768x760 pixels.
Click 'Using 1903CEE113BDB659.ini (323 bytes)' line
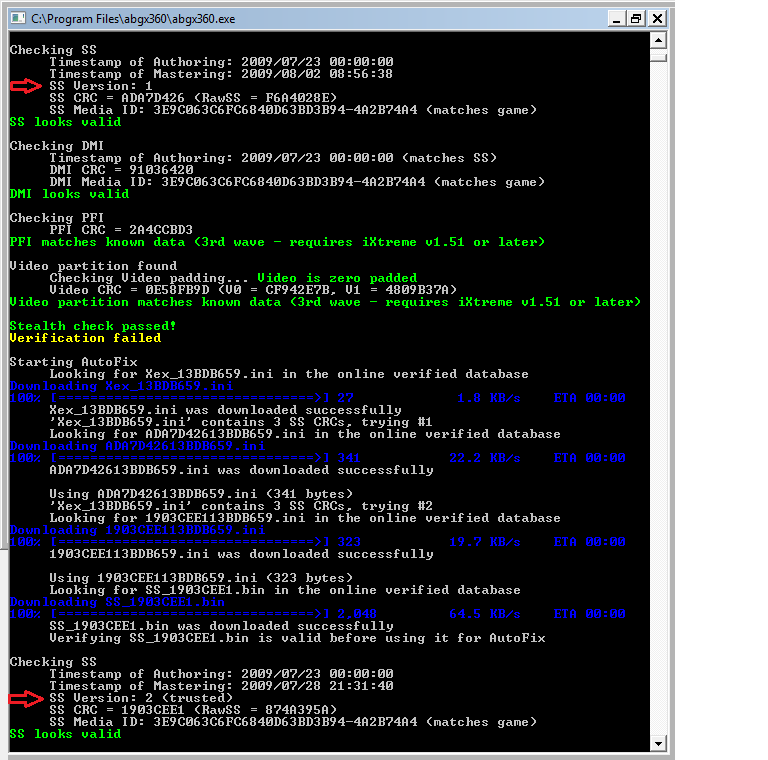201,578
